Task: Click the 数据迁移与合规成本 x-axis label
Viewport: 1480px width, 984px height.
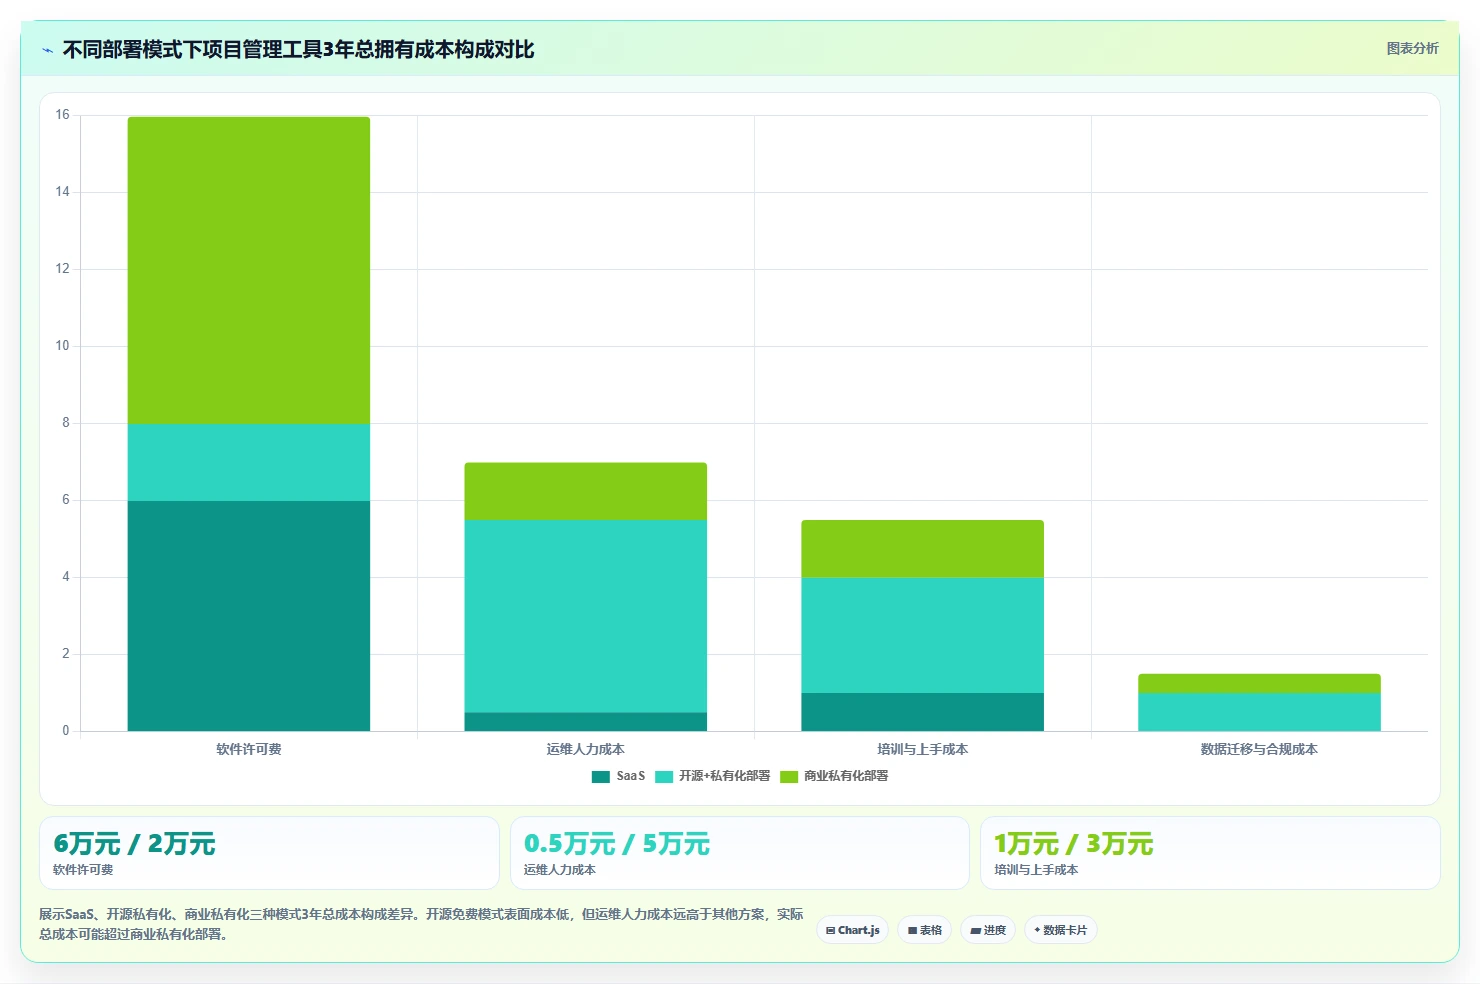Action: [x=1259, y=749]
